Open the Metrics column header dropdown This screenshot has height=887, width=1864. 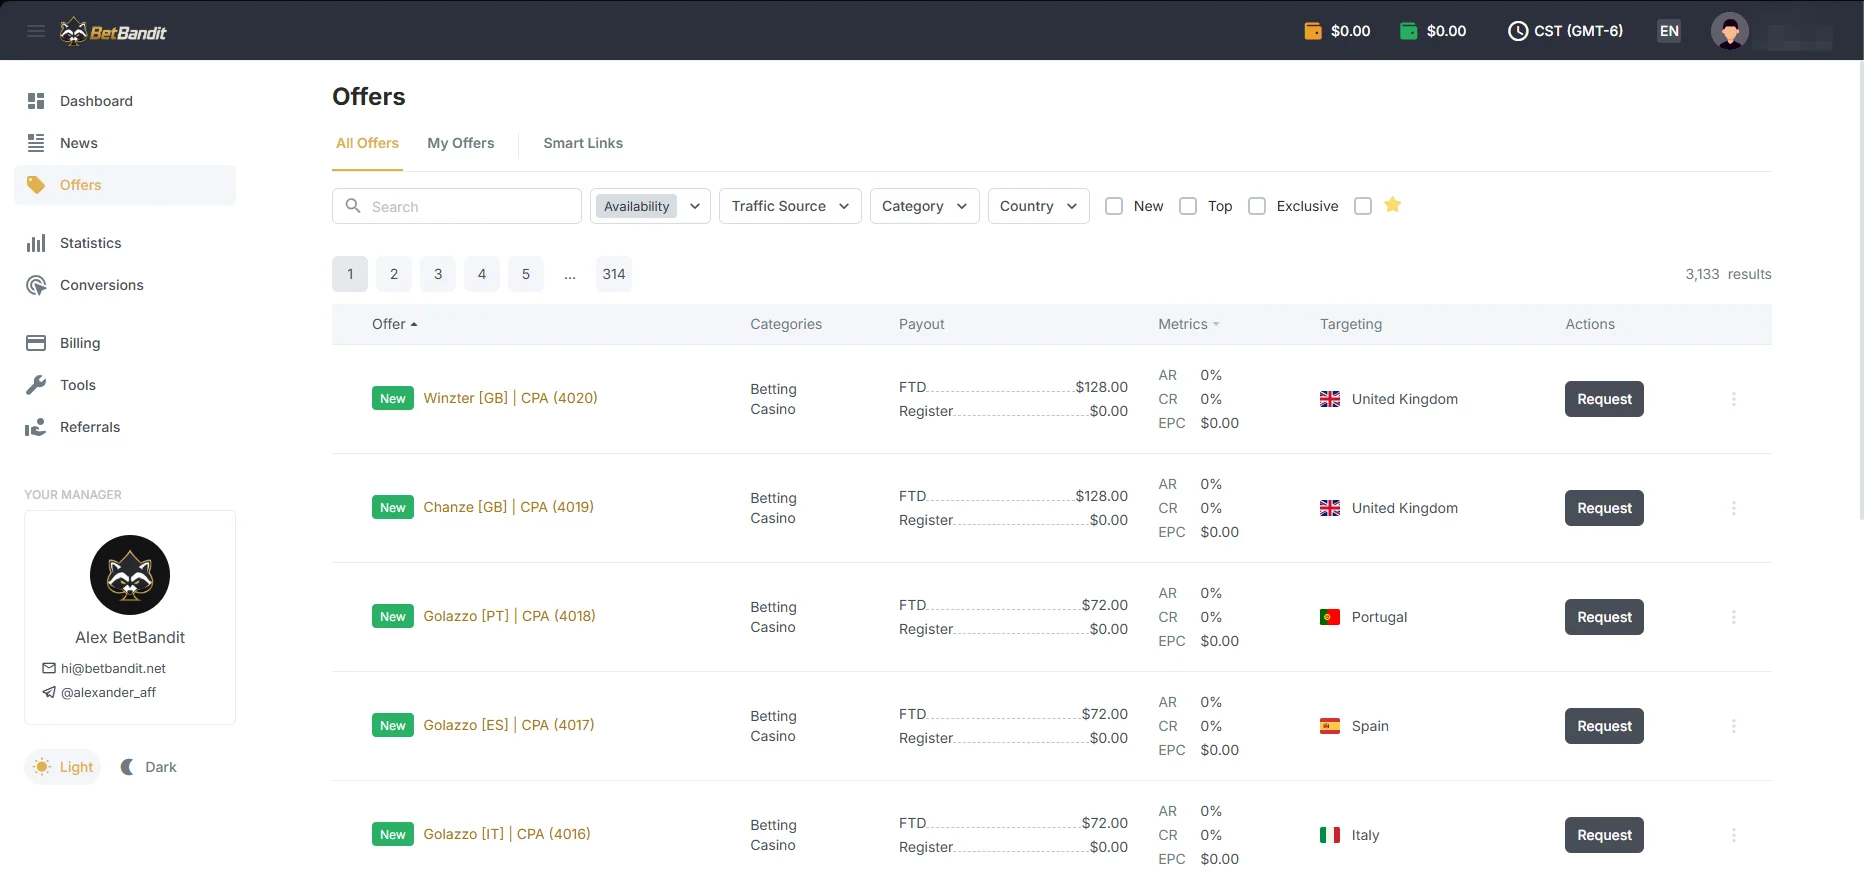(1189, 324)
